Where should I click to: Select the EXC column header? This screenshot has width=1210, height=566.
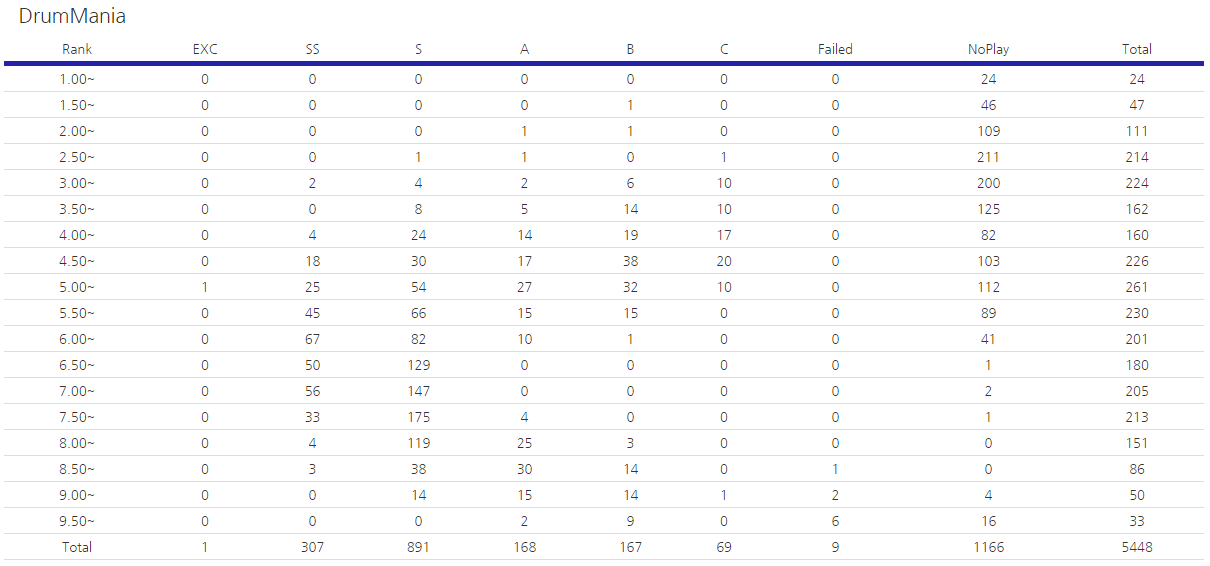pos(205,49)
